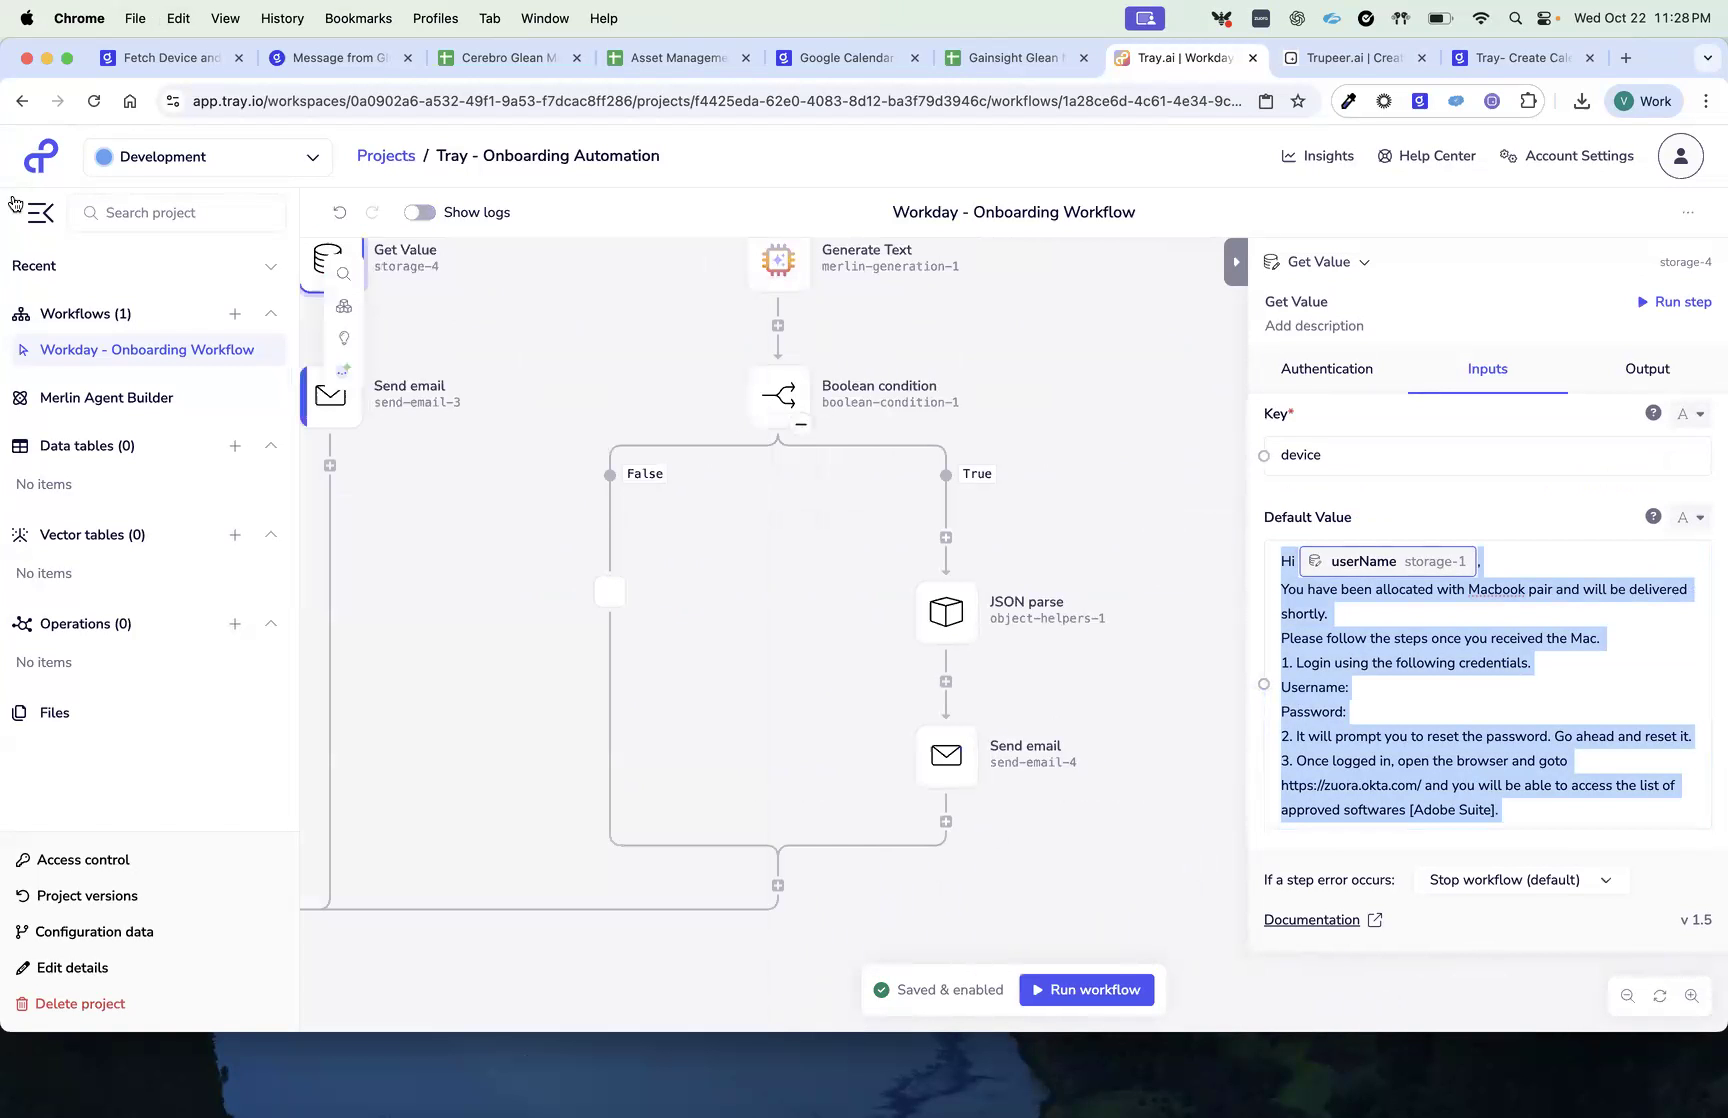Switch to the Output tab
The width and height of the screenshot is (1728, 1118).
point(1646,369)
